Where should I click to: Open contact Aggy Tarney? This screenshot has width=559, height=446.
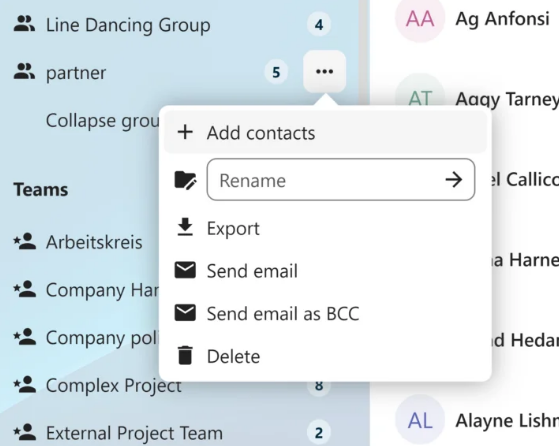click(x=507, y=99)
